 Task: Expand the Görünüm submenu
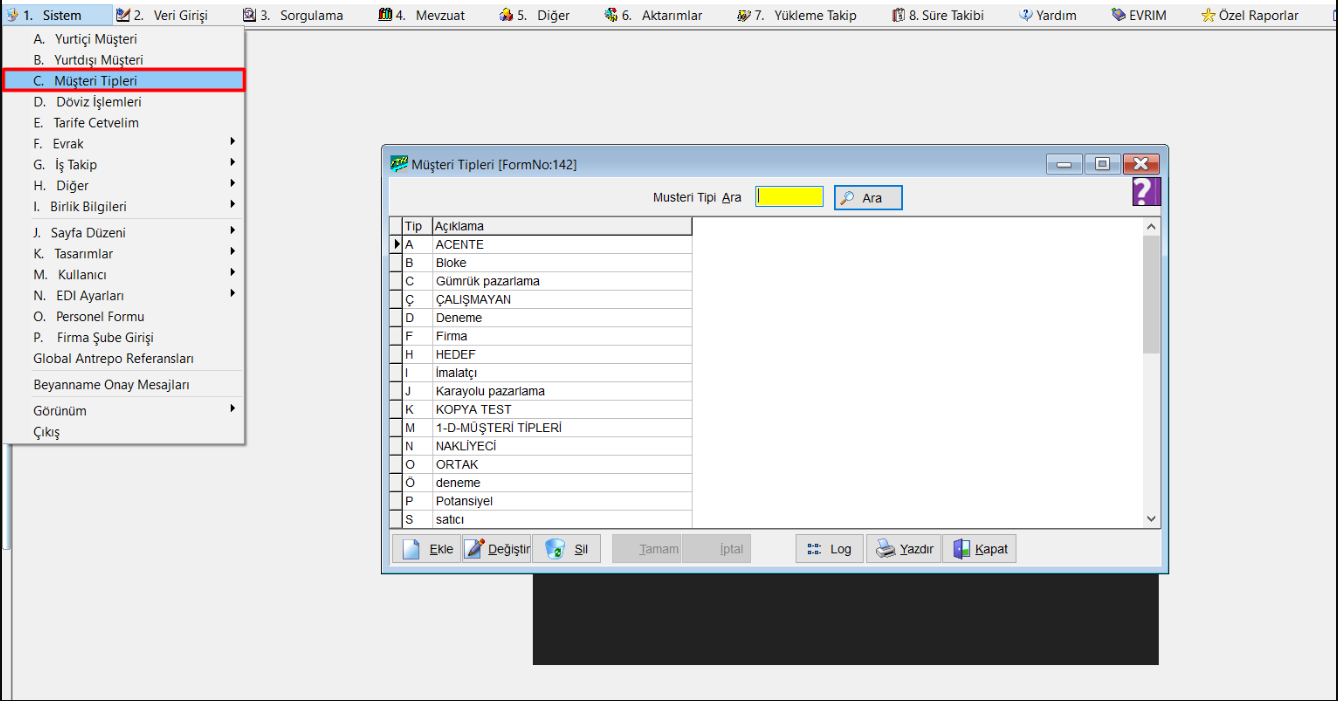click(124, 411)
